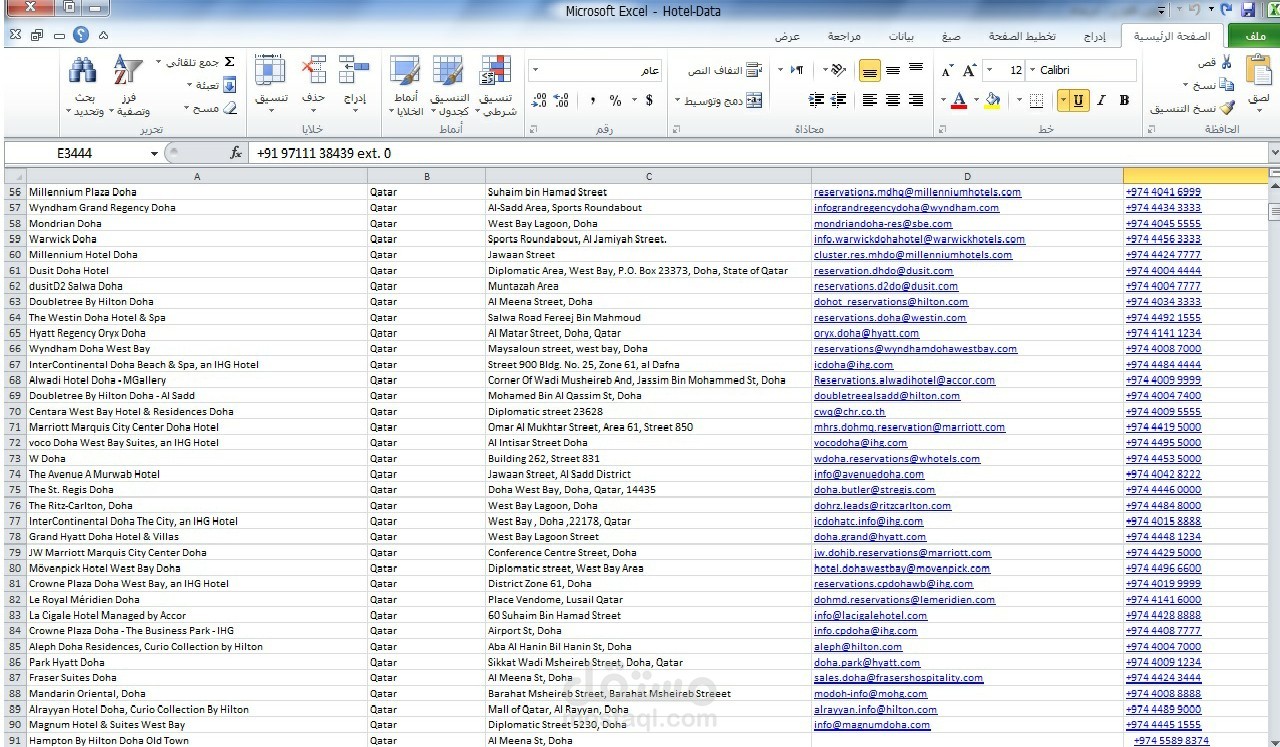Click the Cut (قص) scissors icon

pos(1226,62)
